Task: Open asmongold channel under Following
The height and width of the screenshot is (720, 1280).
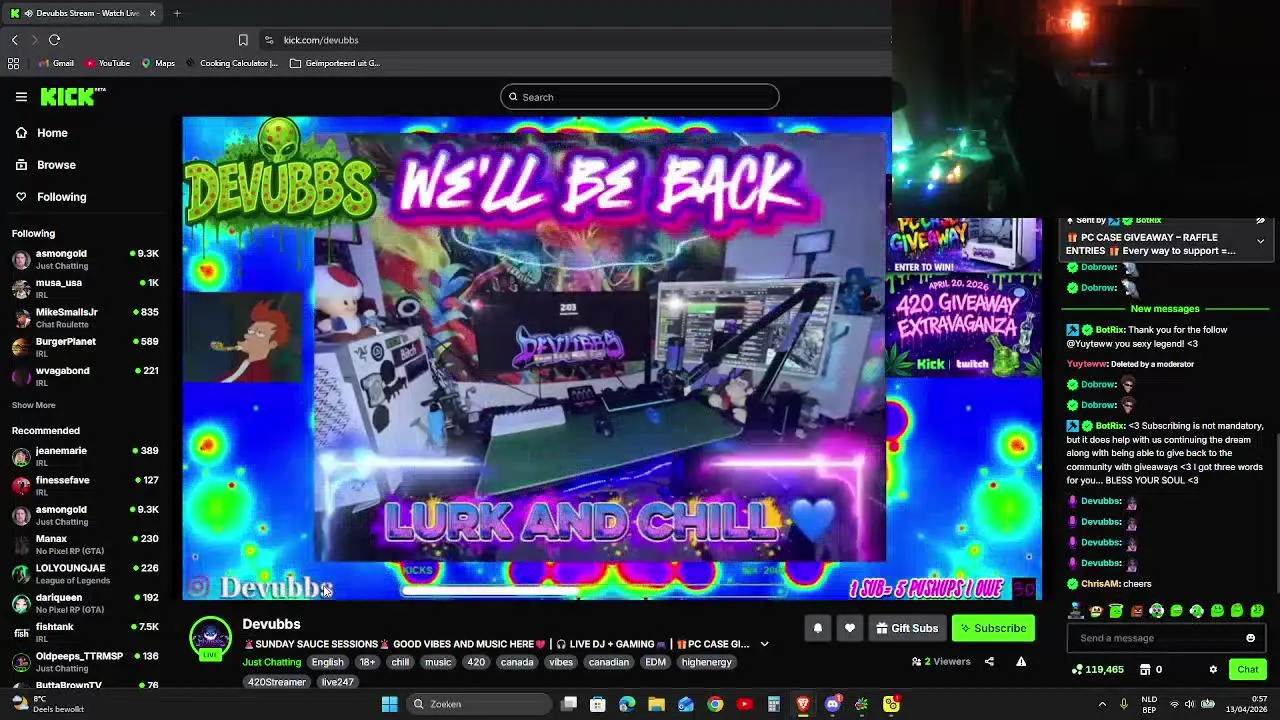Action: tap(85, 259)
